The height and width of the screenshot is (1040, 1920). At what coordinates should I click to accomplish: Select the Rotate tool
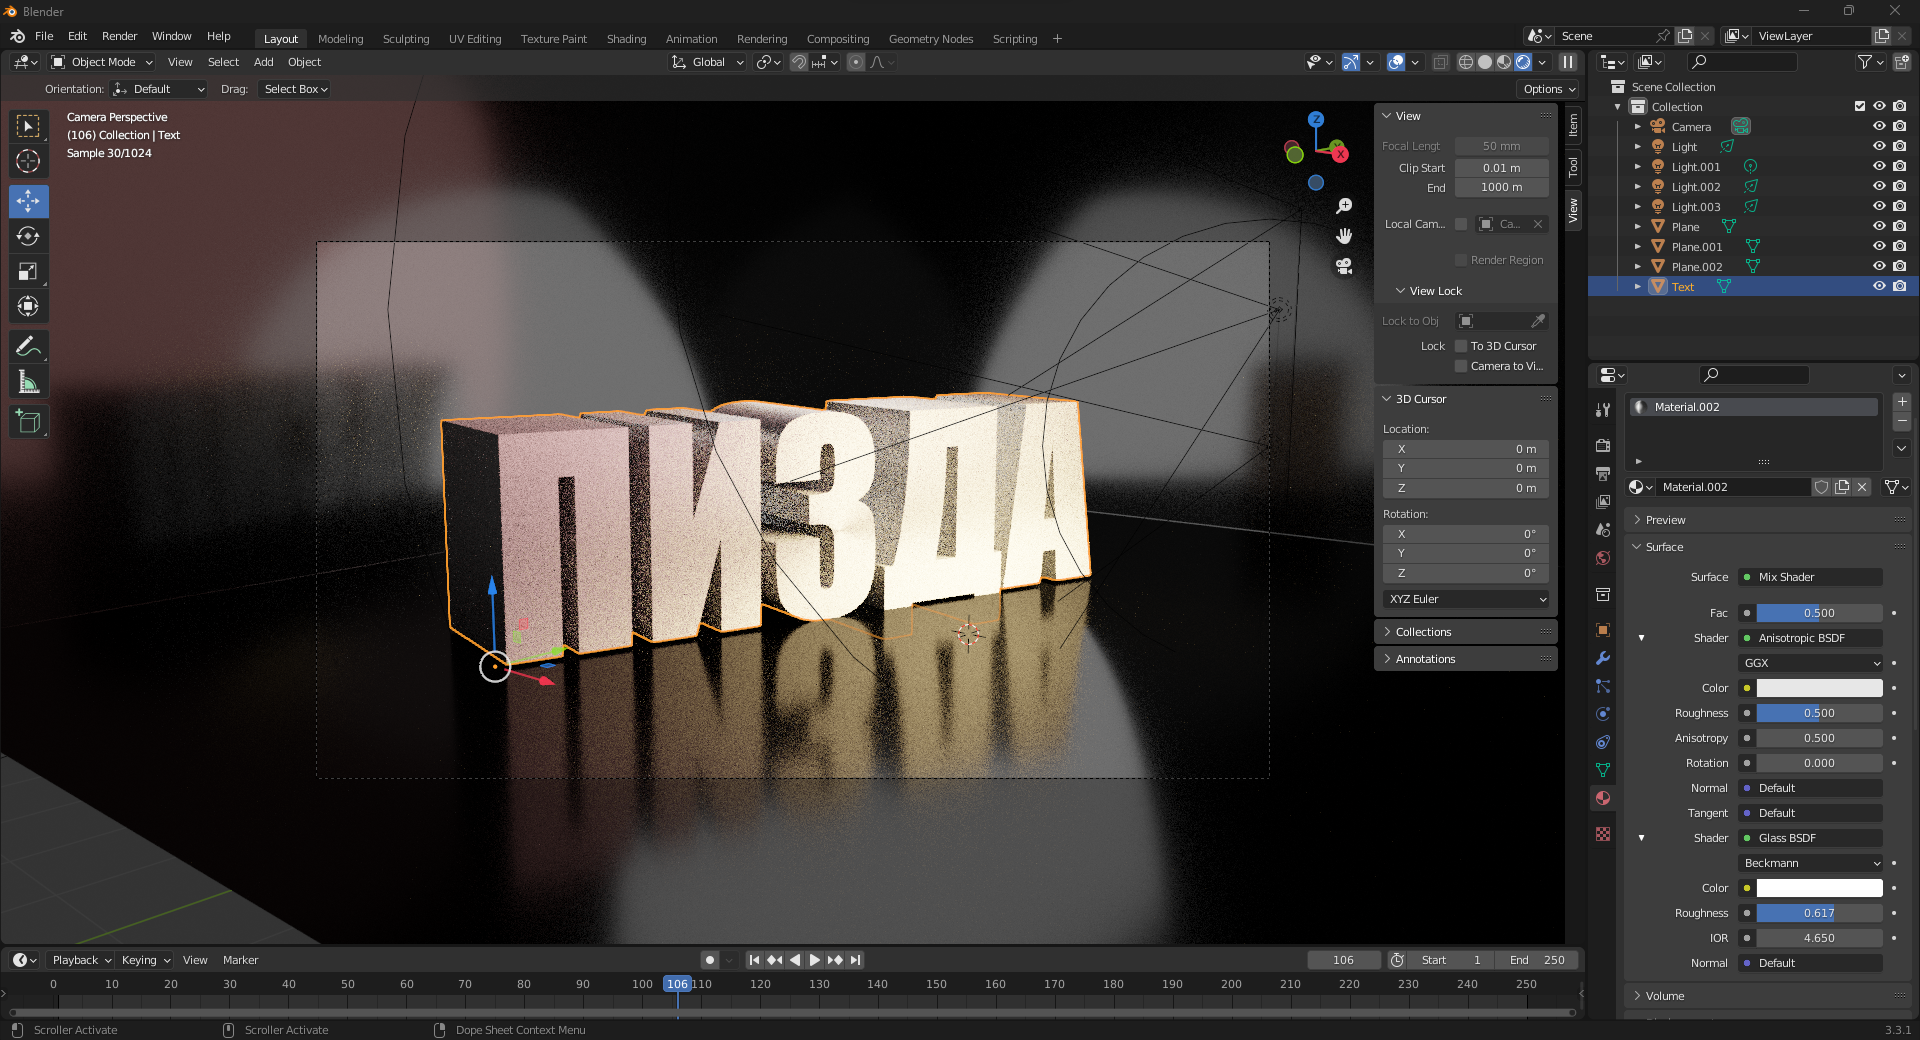(x=28, y=236)
